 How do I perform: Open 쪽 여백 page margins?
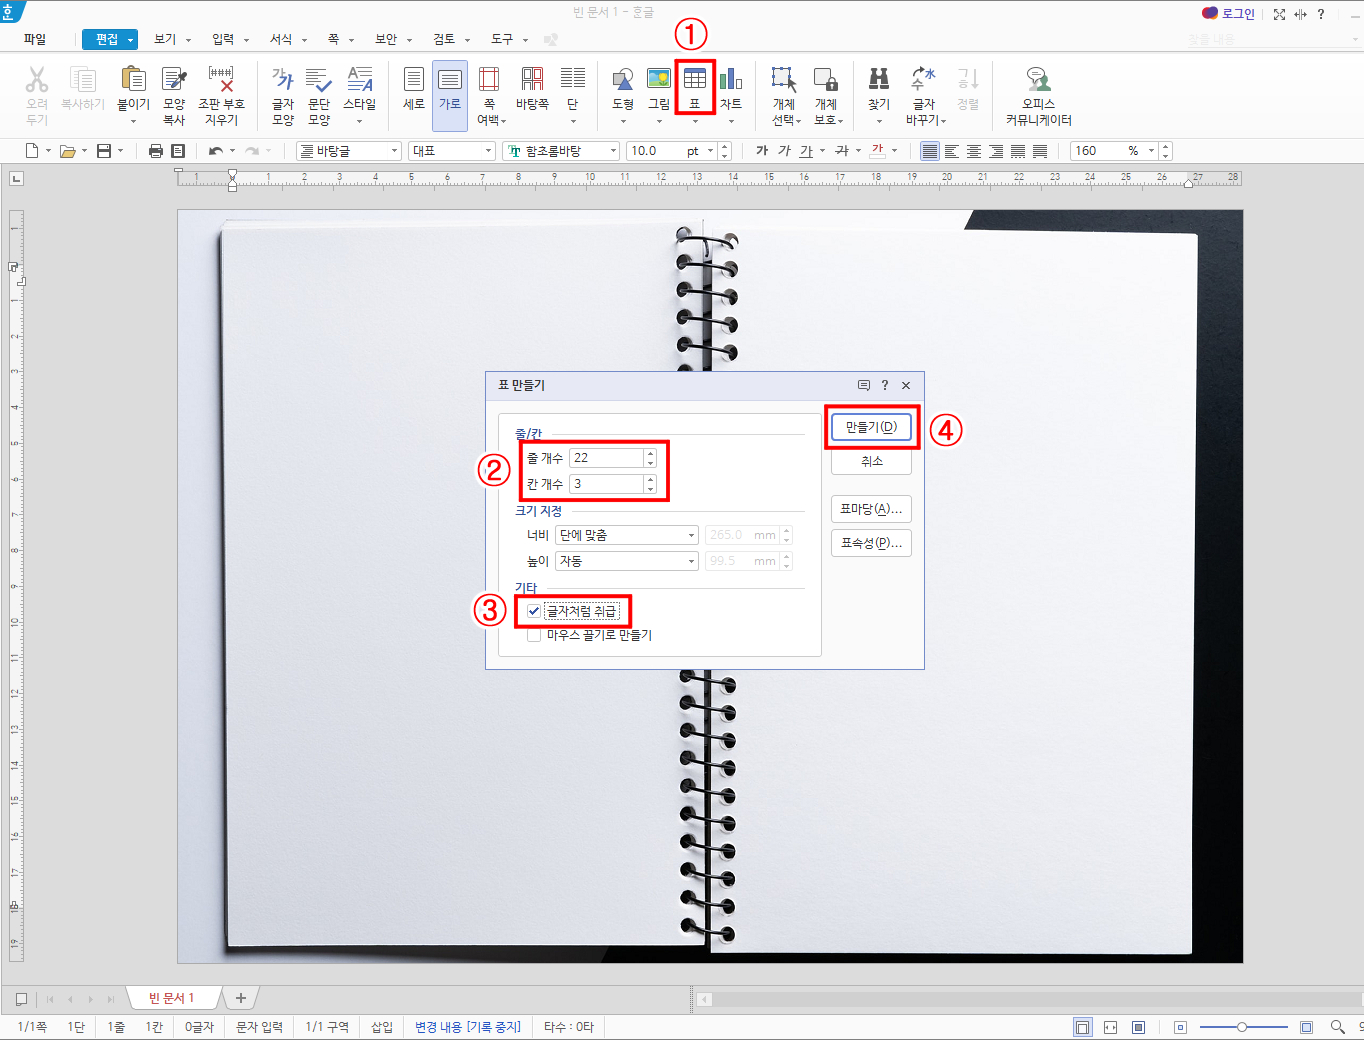(x=489, y=80)
